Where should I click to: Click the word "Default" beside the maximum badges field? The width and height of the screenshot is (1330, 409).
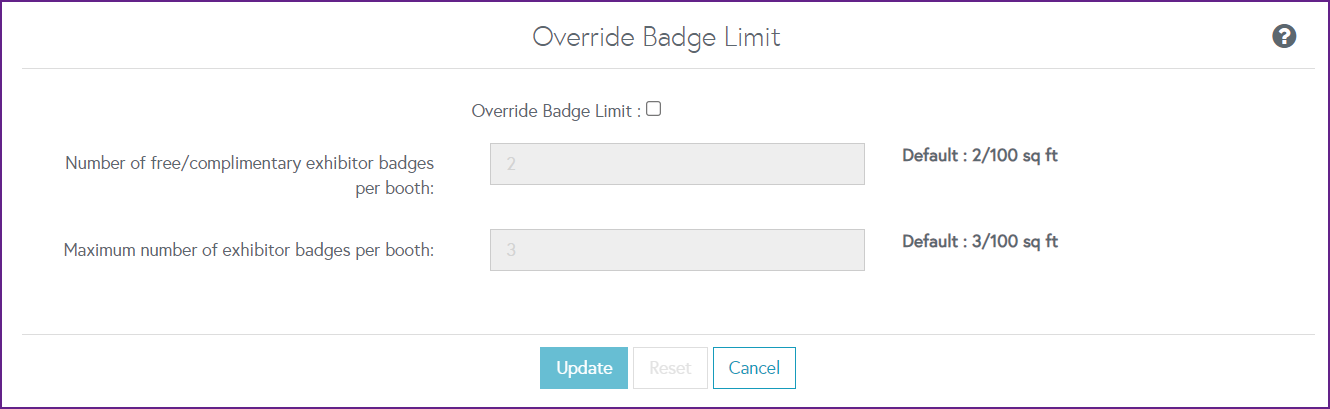click(x=931, y=241)
